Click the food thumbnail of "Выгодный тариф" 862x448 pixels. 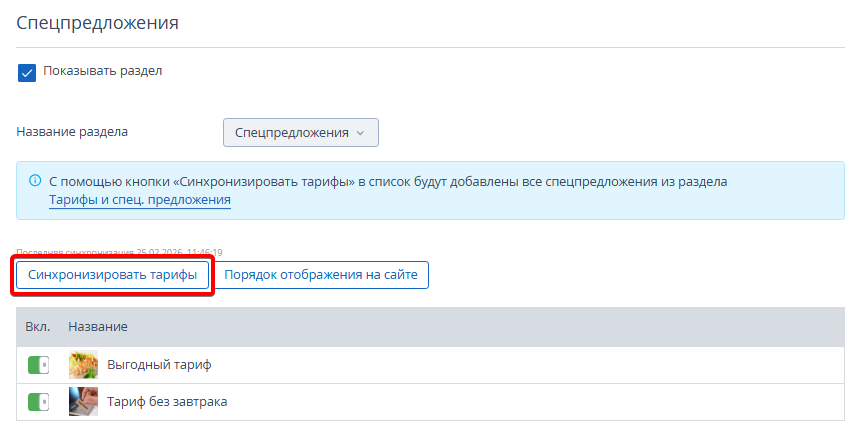click(x=83, y=365)
